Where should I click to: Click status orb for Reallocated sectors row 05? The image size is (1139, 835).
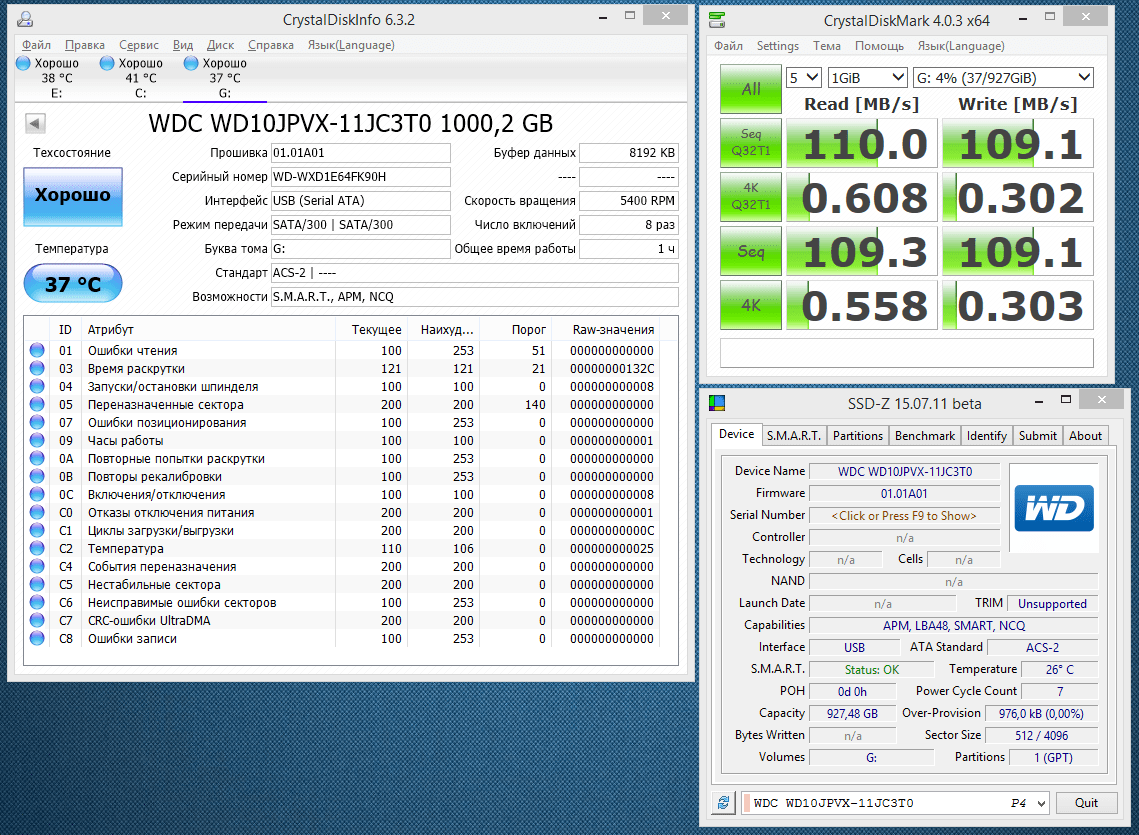(37, 405)
